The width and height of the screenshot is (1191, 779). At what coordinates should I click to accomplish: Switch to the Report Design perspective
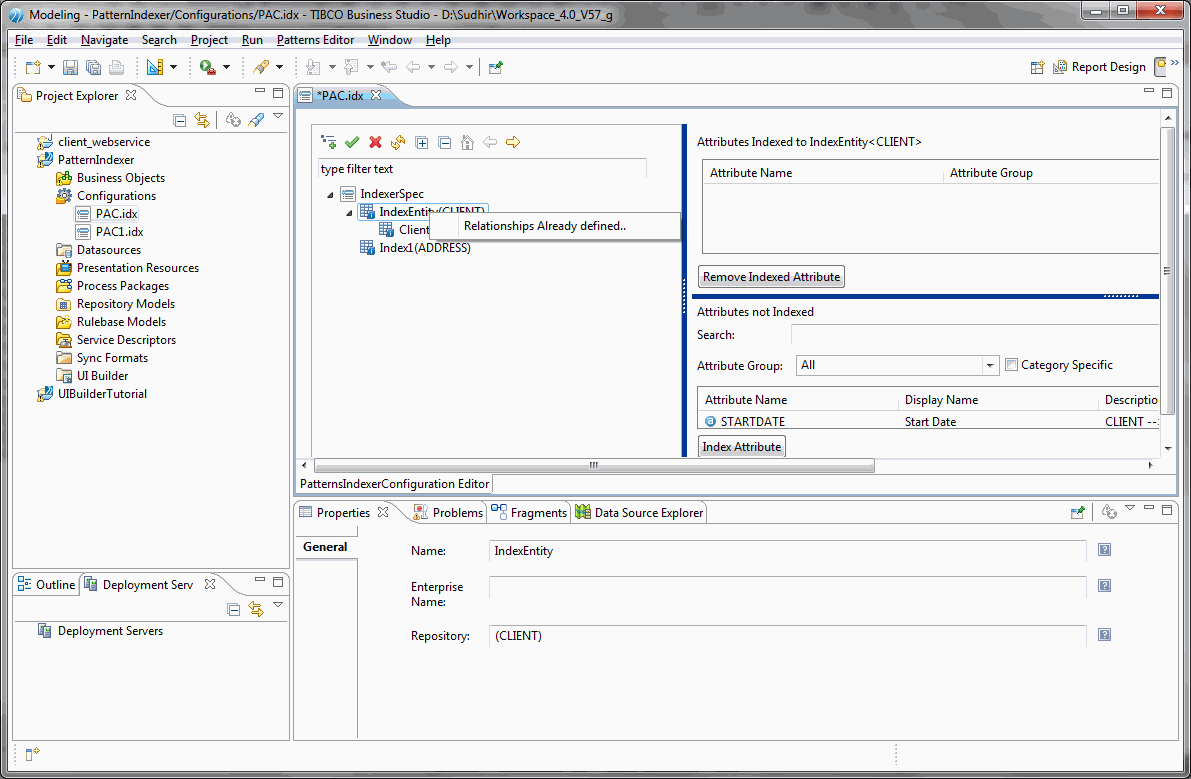pyautogui.click(x=1099, y=67)
